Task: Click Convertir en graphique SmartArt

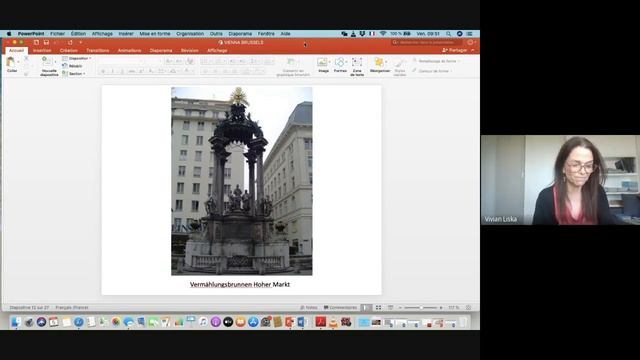Action: click(293, 62)
